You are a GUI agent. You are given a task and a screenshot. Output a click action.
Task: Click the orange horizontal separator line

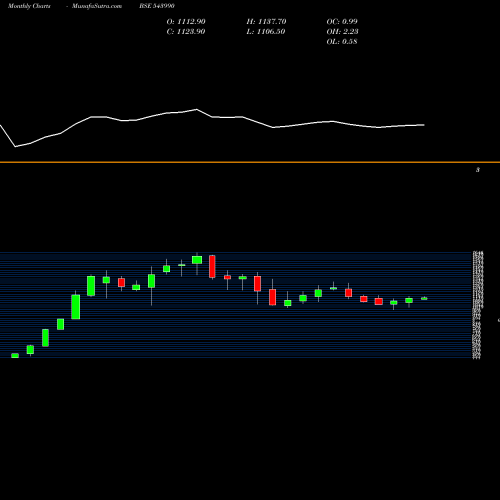coord(250,162)
